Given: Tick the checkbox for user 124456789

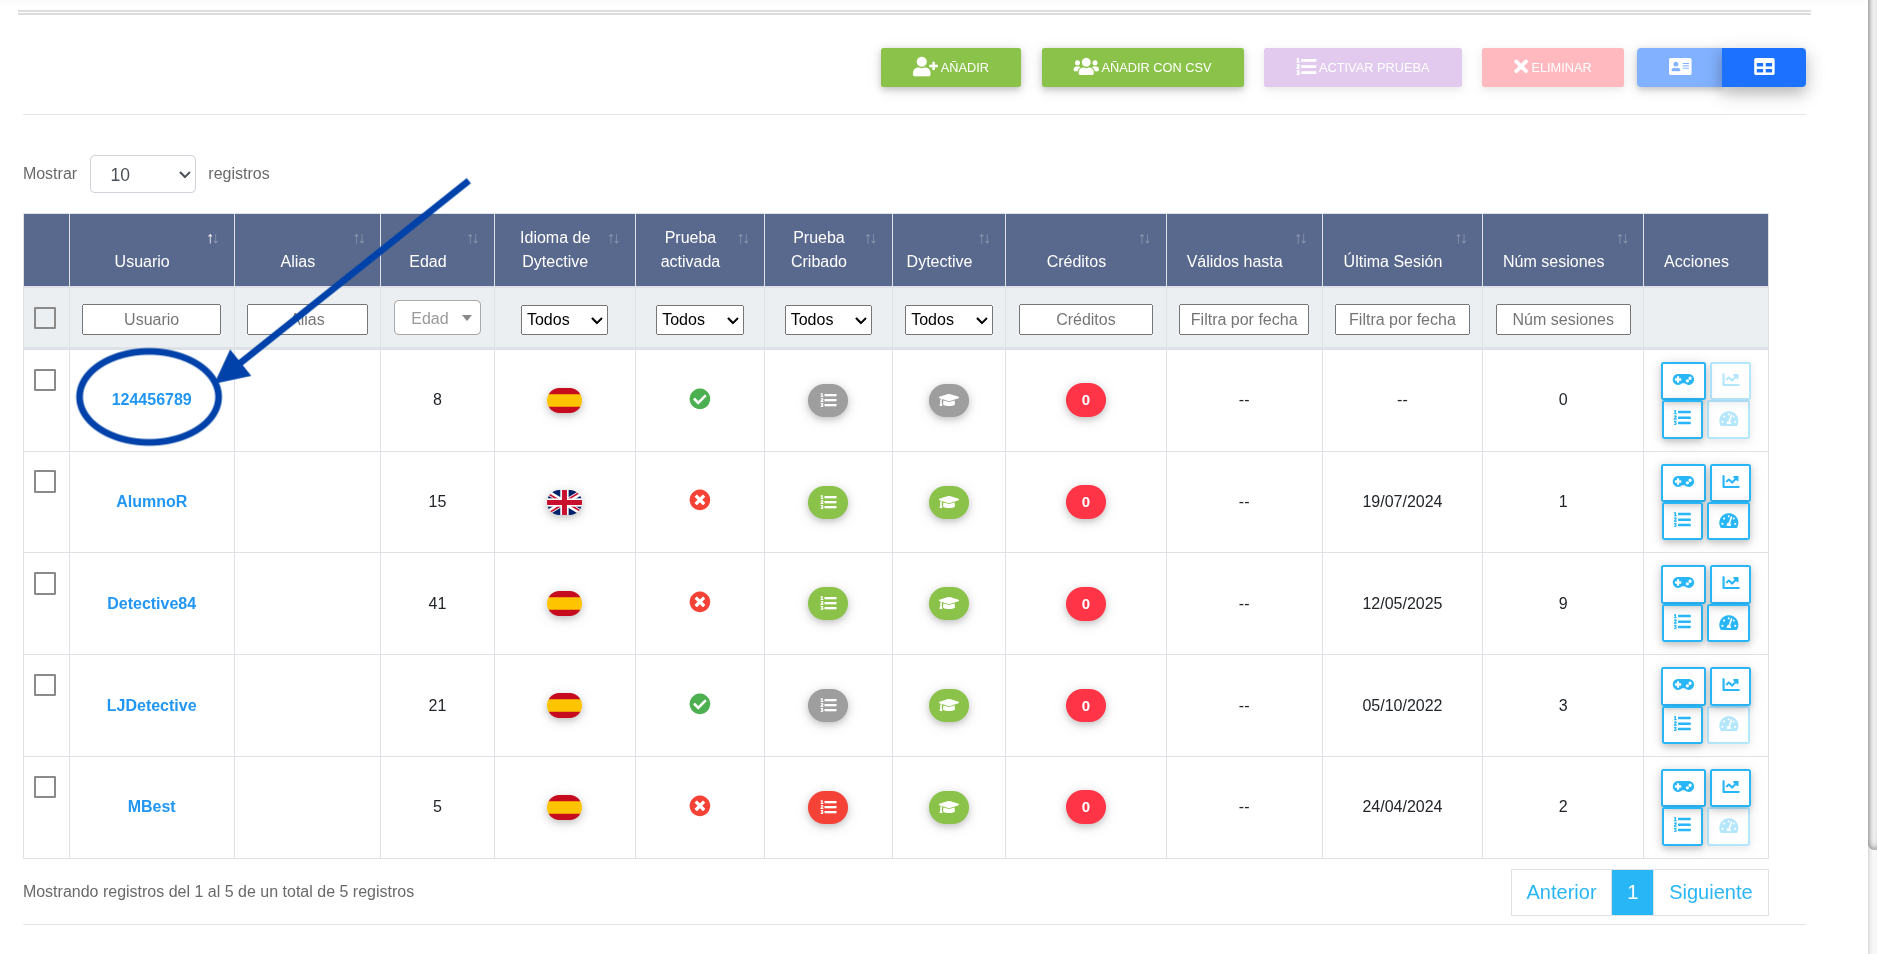Looking at the screenshot, I should coord(45,380).
